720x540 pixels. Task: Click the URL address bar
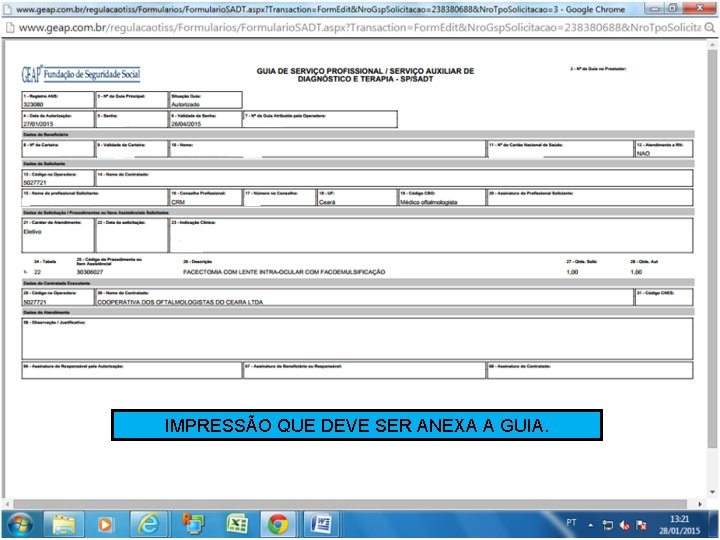coord(360,28)
